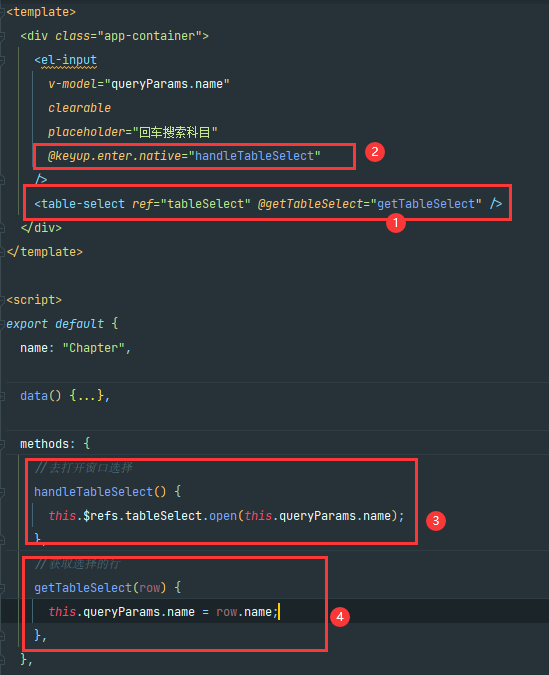Click the default keyword
Screen dimensions: 549x675
click(x=79, y=324)
